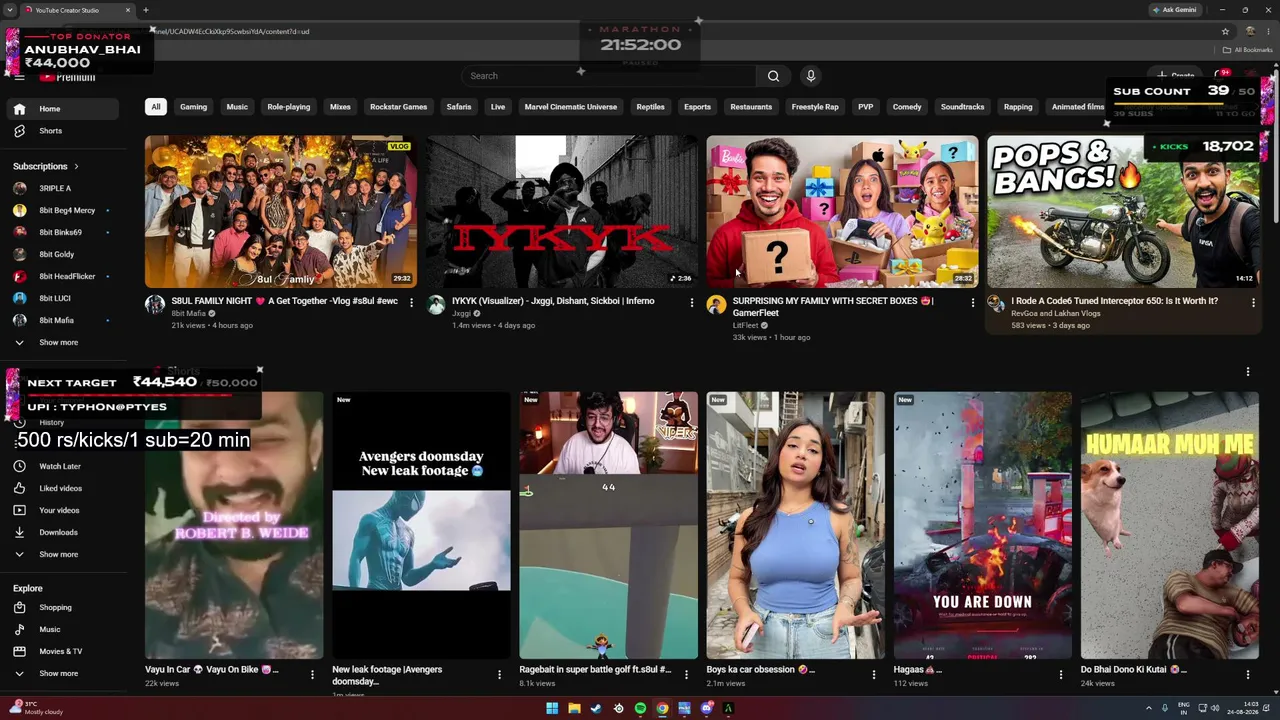Click Ask Gemini button in Chrome
This screenshot has width=1280, height=720.
click(1175, 10)
